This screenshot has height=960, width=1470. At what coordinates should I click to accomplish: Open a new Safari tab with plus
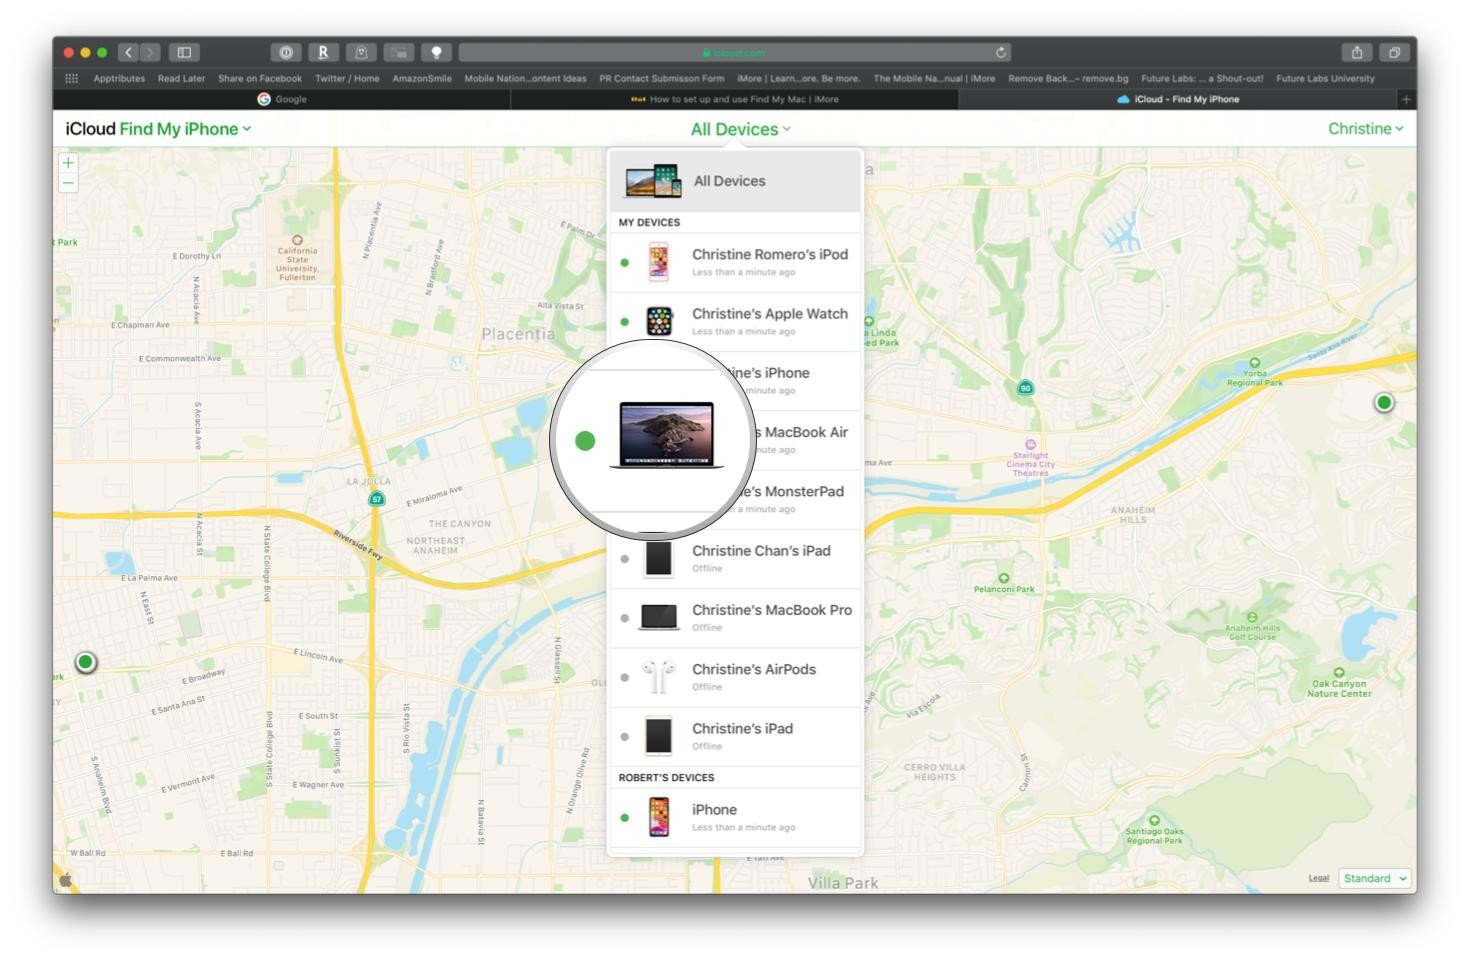click(1406, 99)
